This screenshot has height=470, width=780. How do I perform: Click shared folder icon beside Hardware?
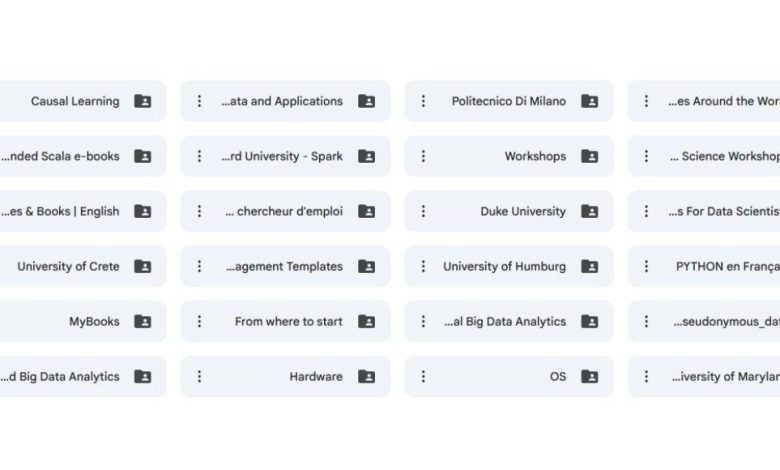(x=367, y=377)
